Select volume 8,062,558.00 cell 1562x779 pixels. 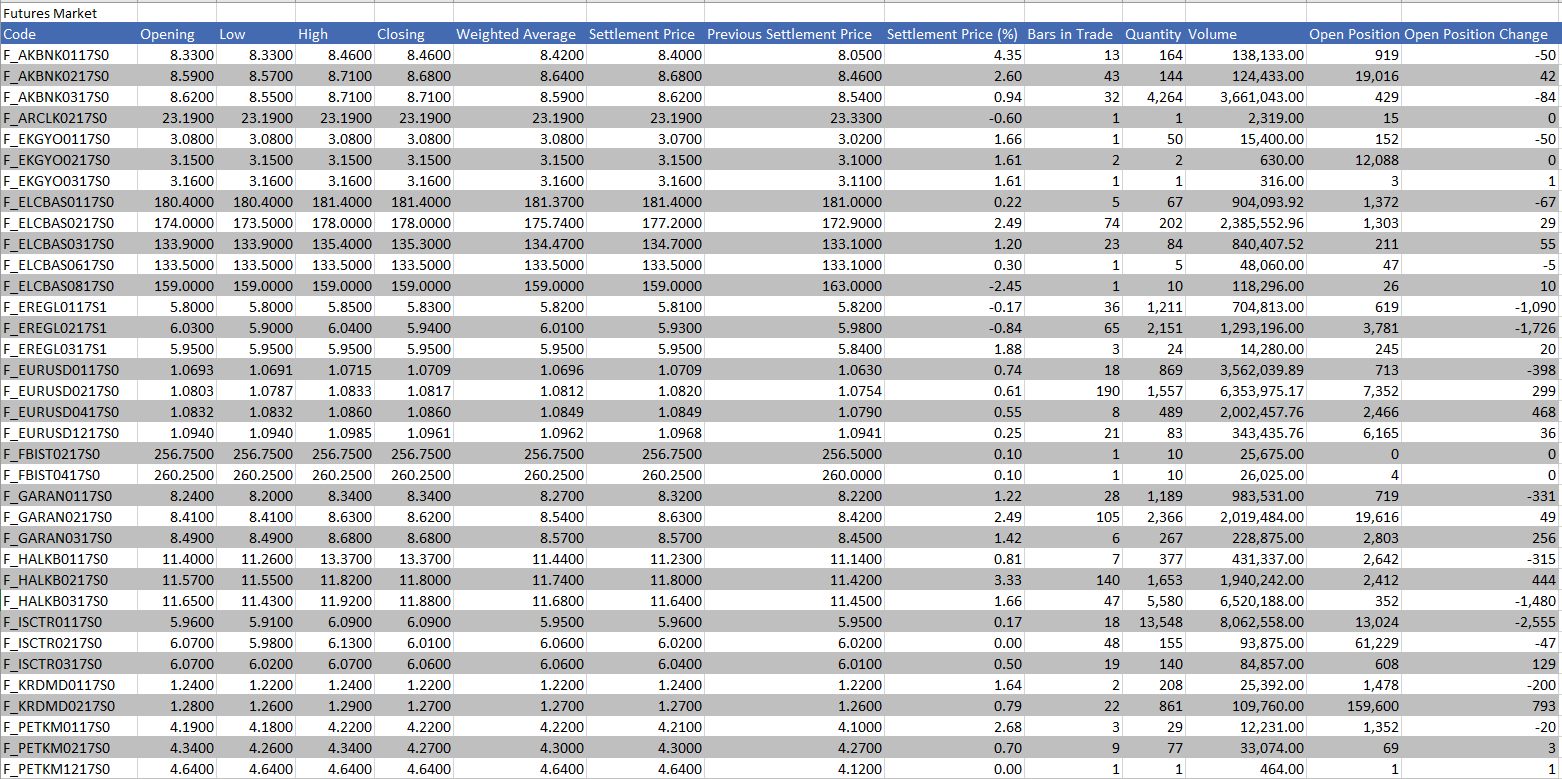tap(1246, 622)
